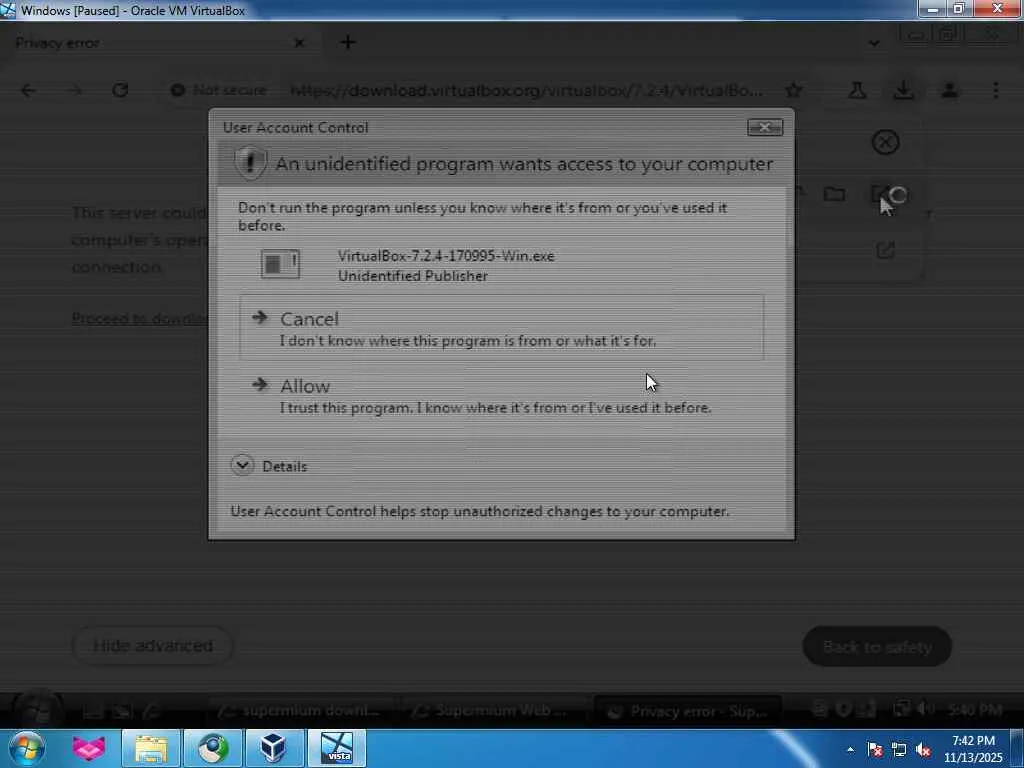Click the guest taskbar volume icon

pyautogui.click(x=925, y=709)
